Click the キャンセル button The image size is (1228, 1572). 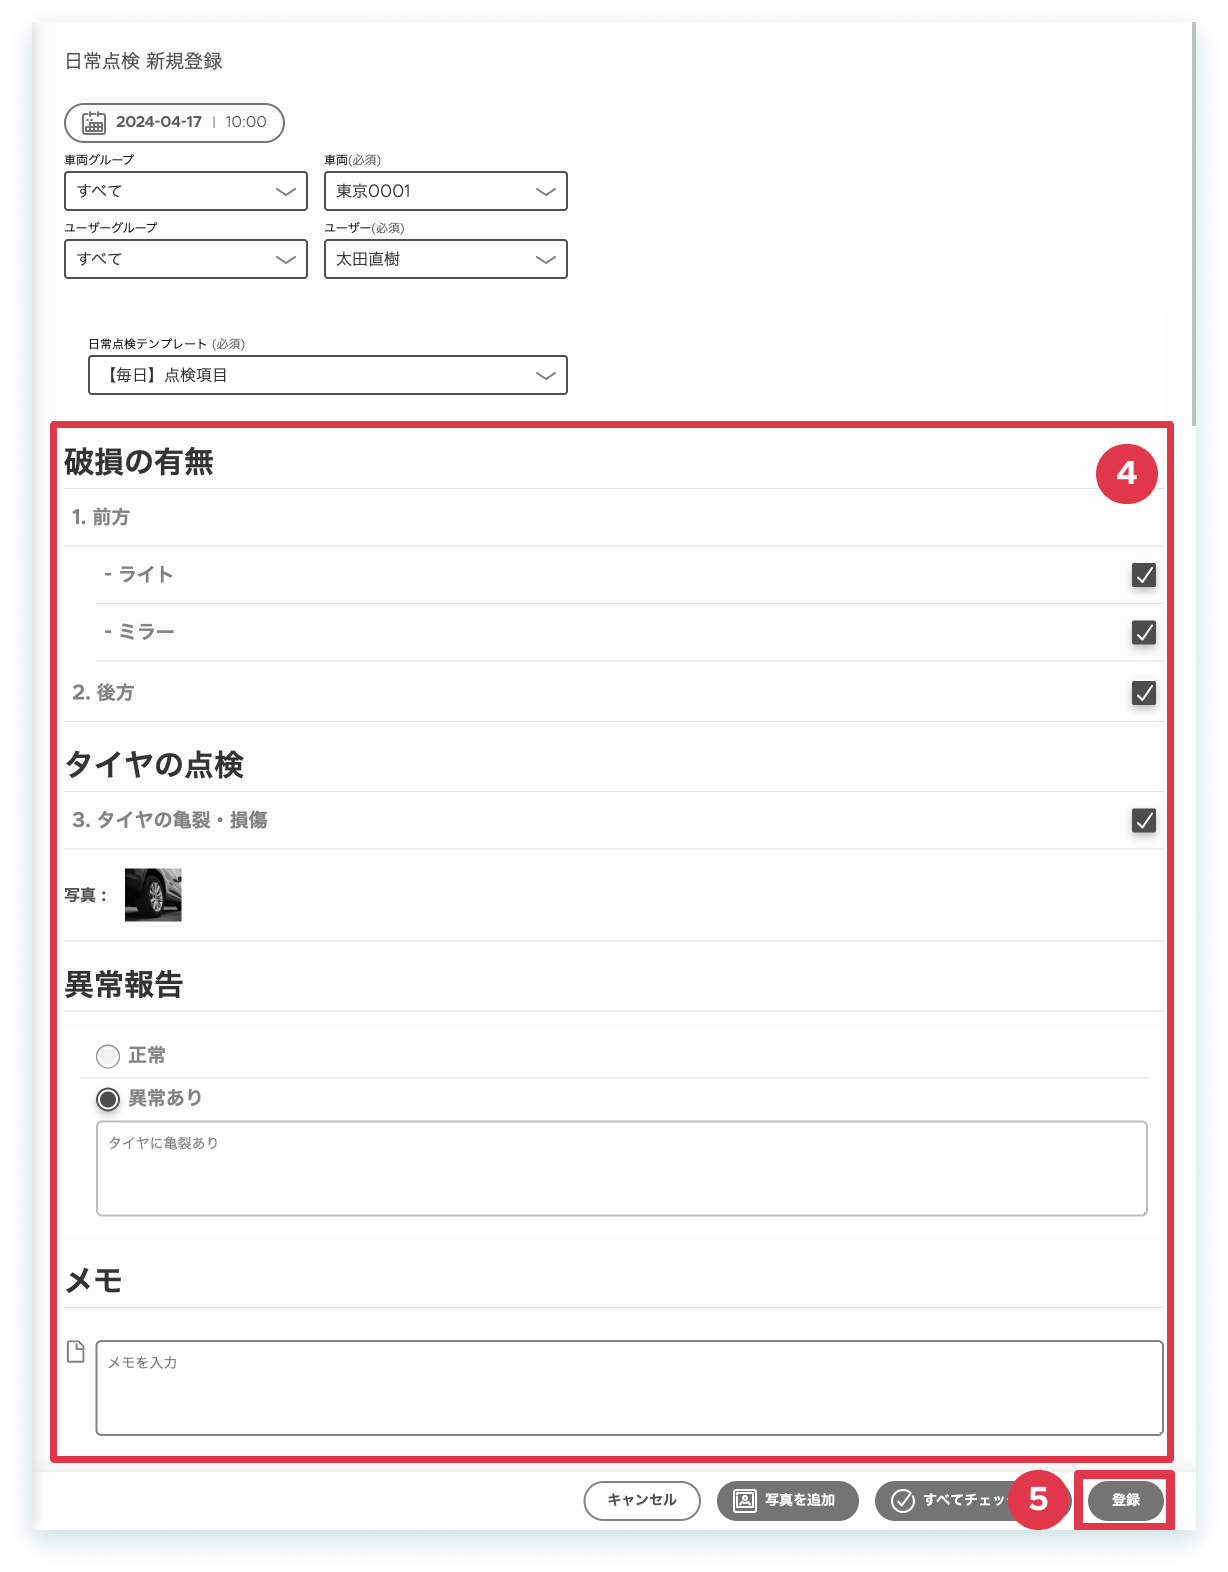click(x=642, y=1501)
